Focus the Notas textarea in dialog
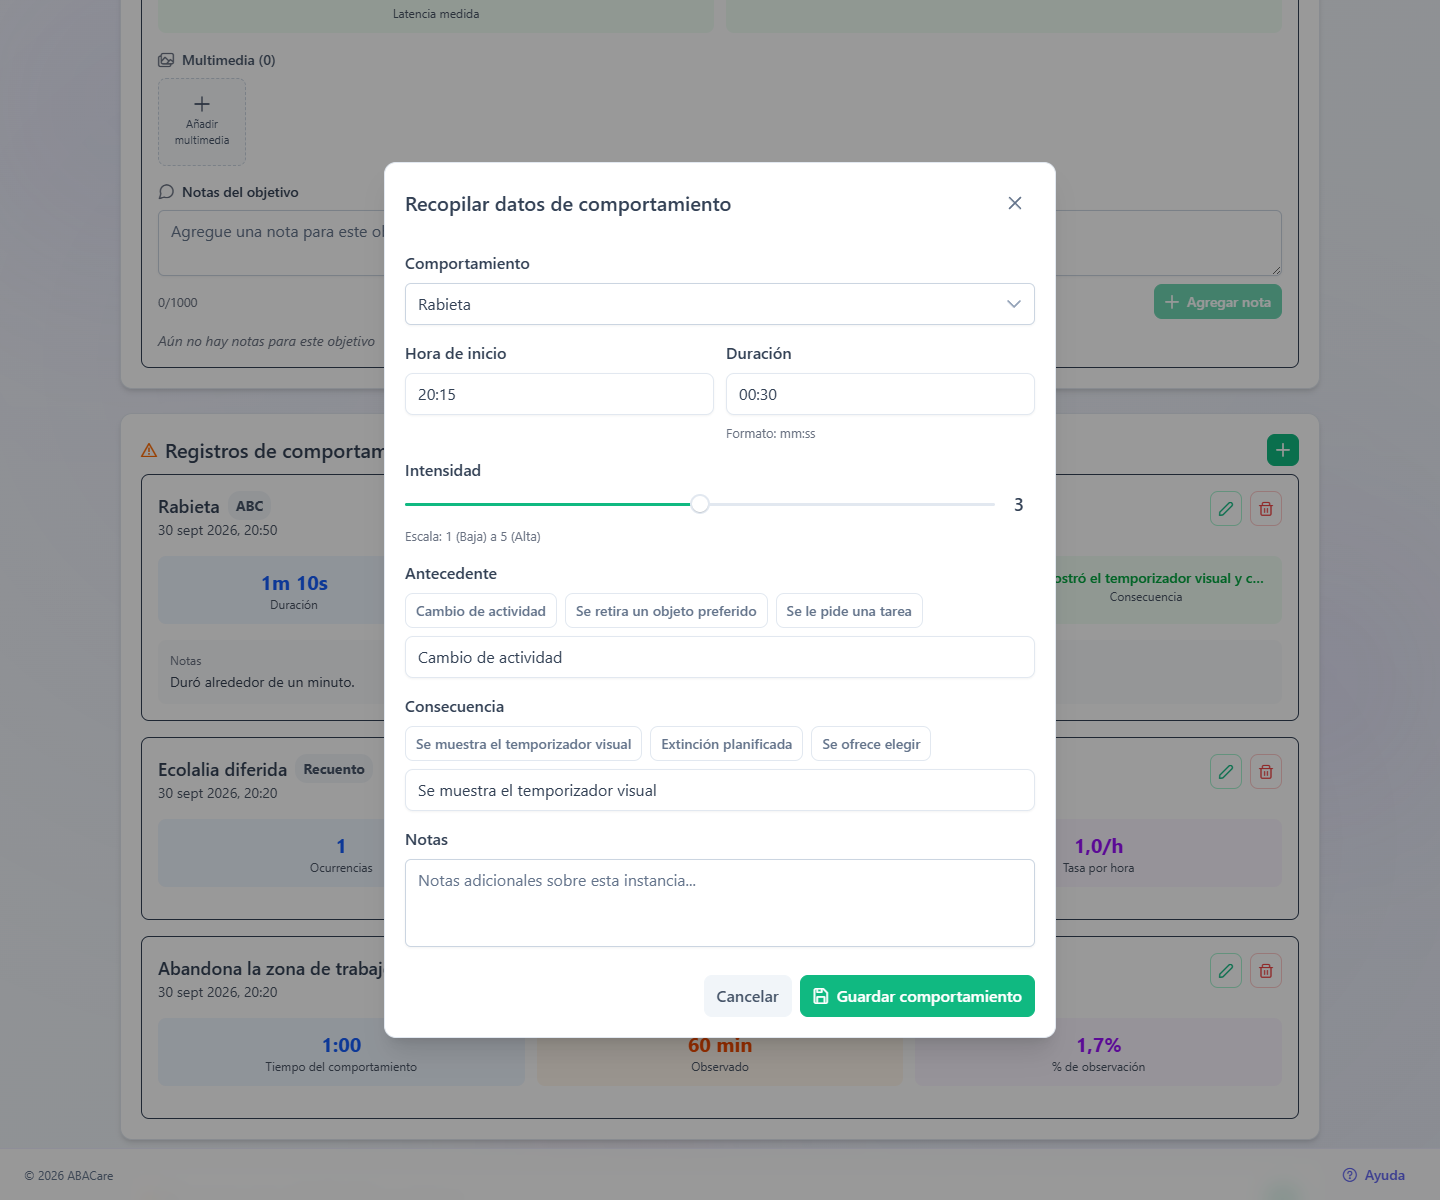1440x1200 pixels. pyautogui.click(x=720, y=903)
